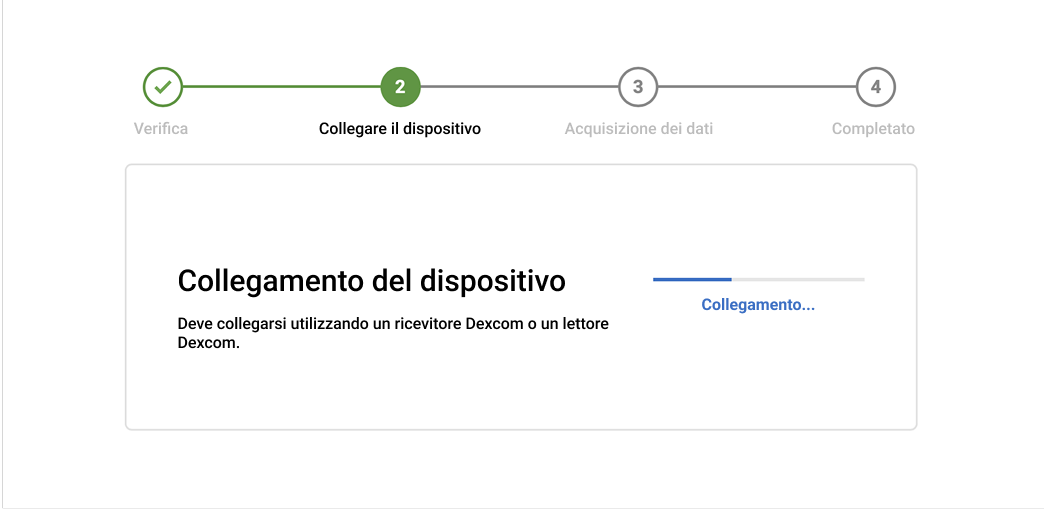This screenshot has width=1044, height=510.
Task: Select the green step 2 circle
Action: 400,87
